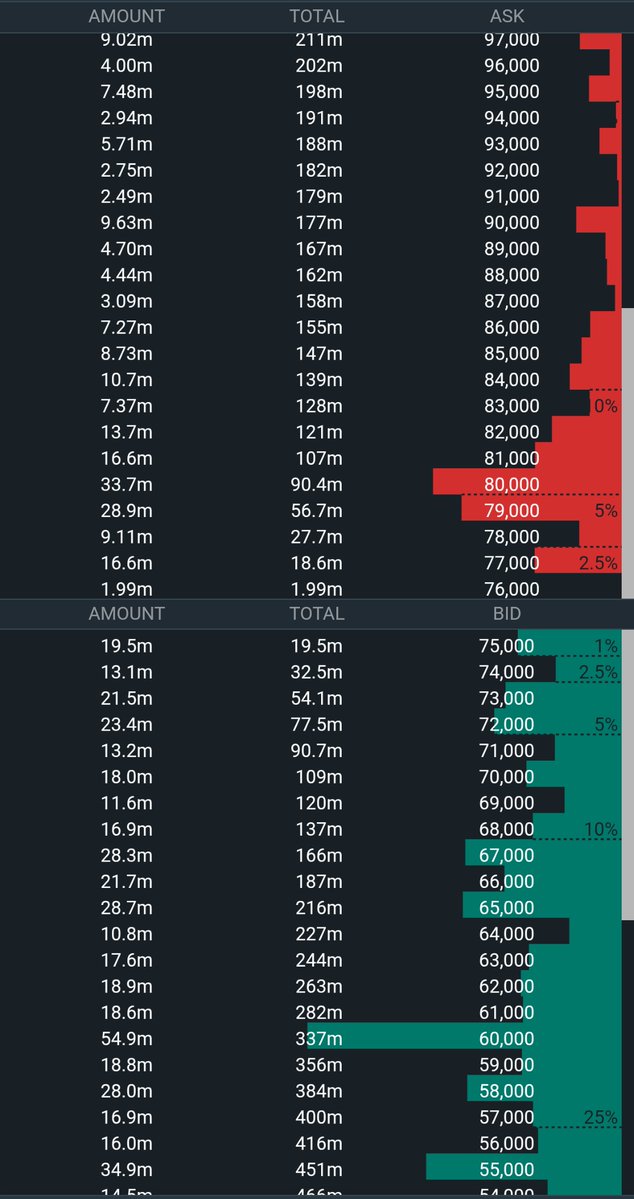Grab the ask side scrollbar thumb
The height and width of the screenshot is (1199, 634).
628,453
